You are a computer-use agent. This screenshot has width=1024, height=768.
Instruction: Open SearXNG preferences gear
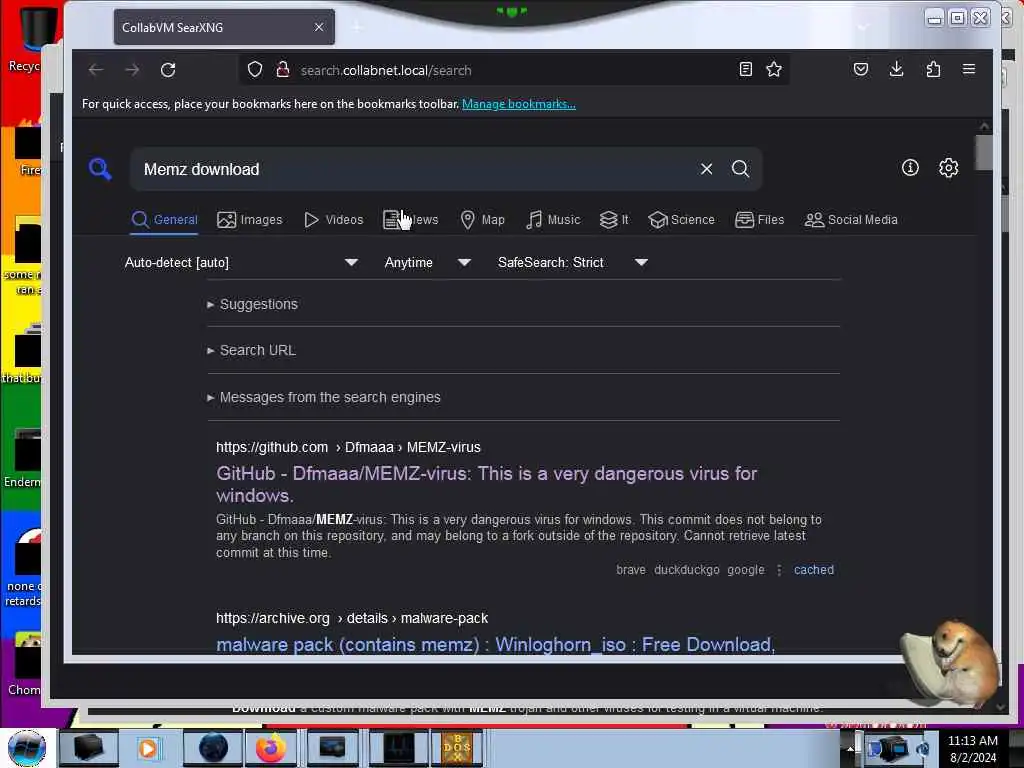948,168
